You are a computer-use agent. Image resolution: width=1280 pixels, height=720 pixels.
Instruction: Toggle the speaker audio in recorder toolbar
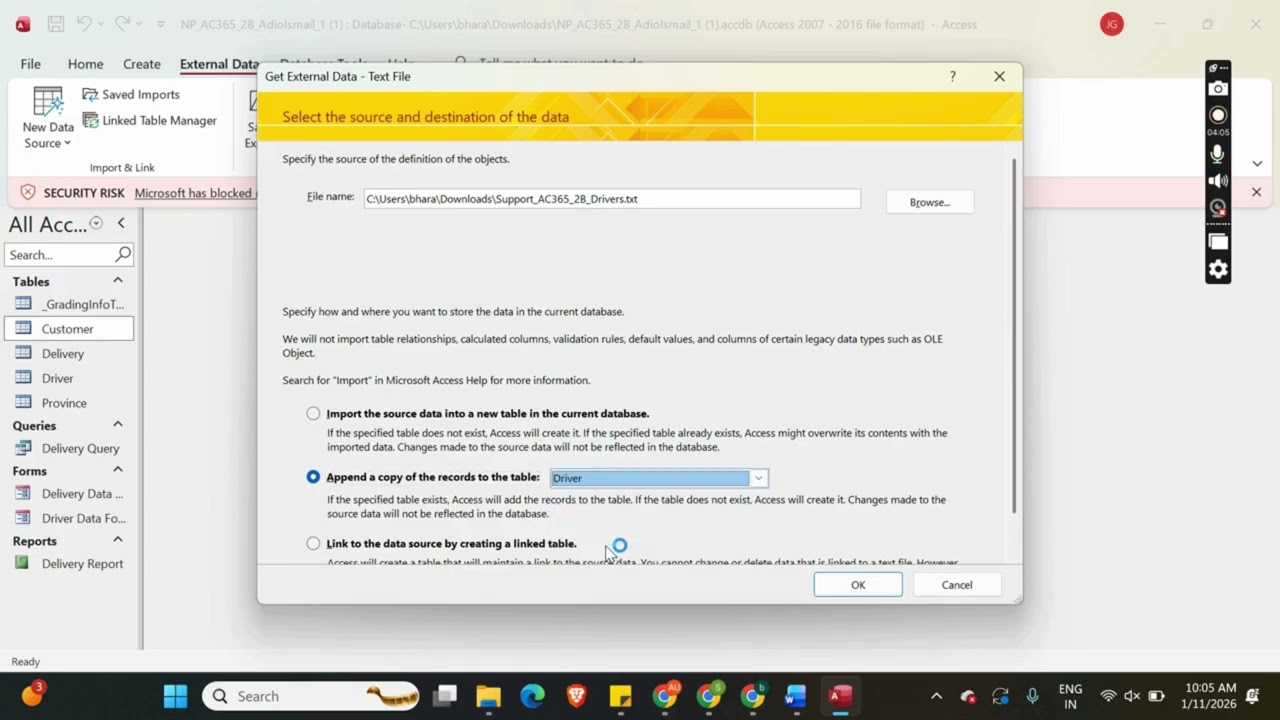click(1217, 181)
